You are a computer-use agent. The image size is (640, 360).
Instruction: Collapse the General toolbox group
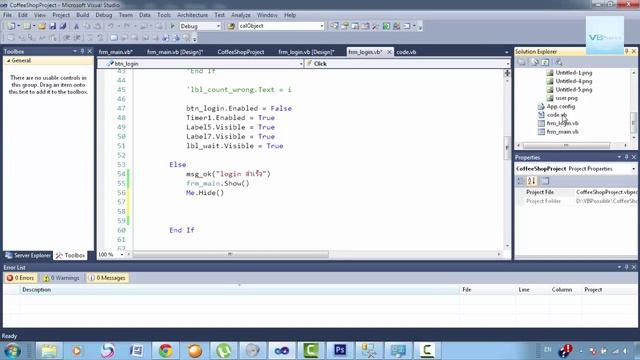click(x=9, y=60)
